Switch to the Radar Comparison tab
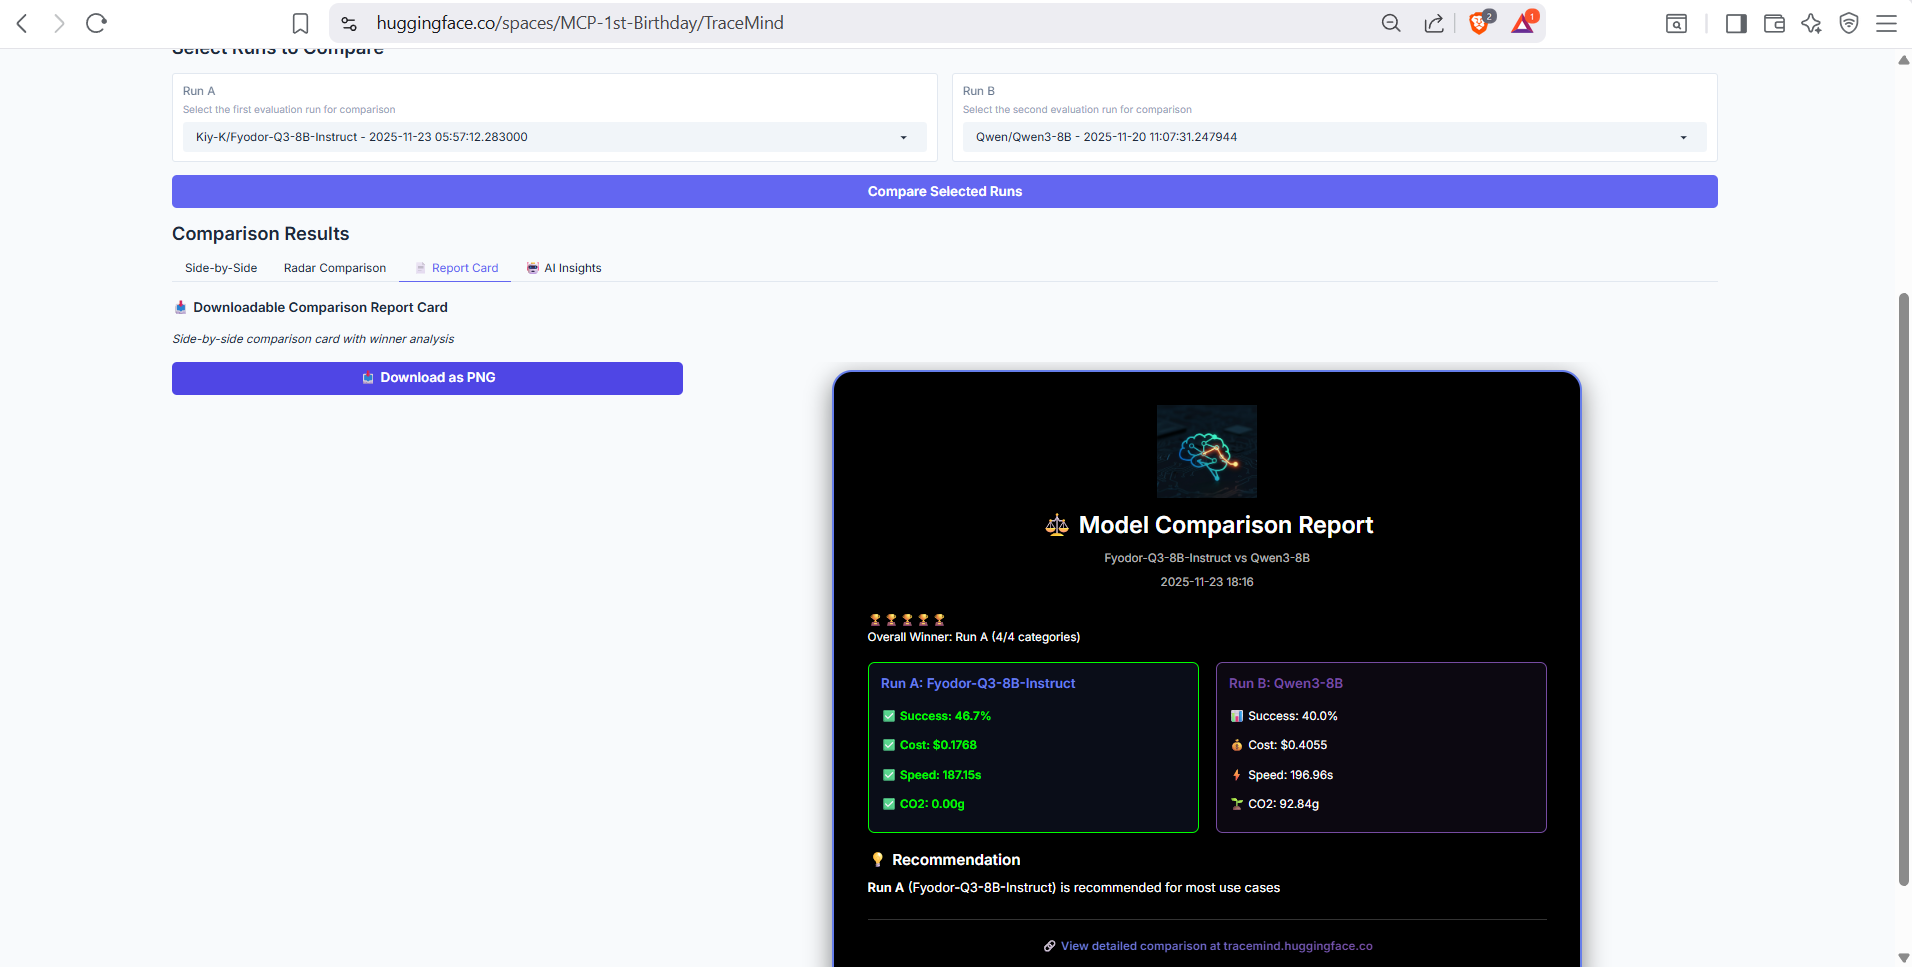The height and width of the screenshot is (967, 1912). (x=335, y=268)
